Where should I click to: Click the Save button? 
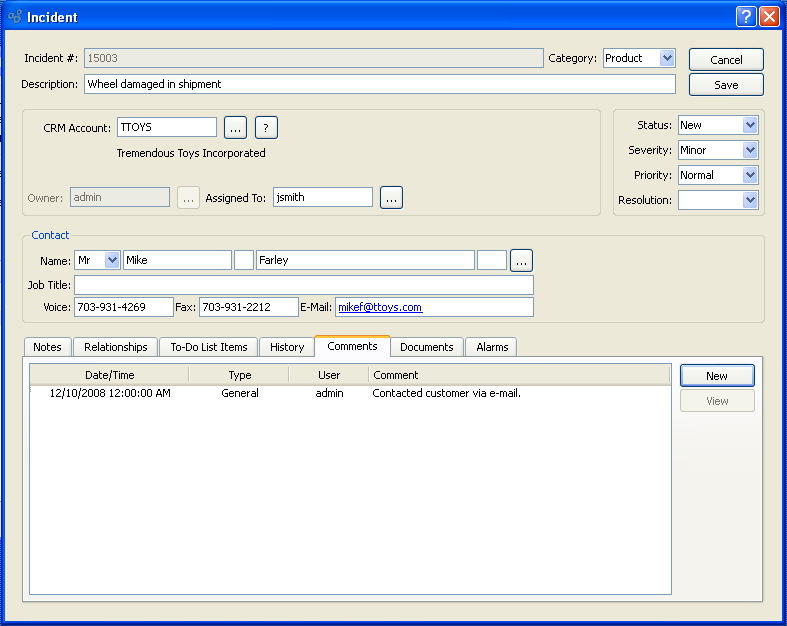pos(726,85)
